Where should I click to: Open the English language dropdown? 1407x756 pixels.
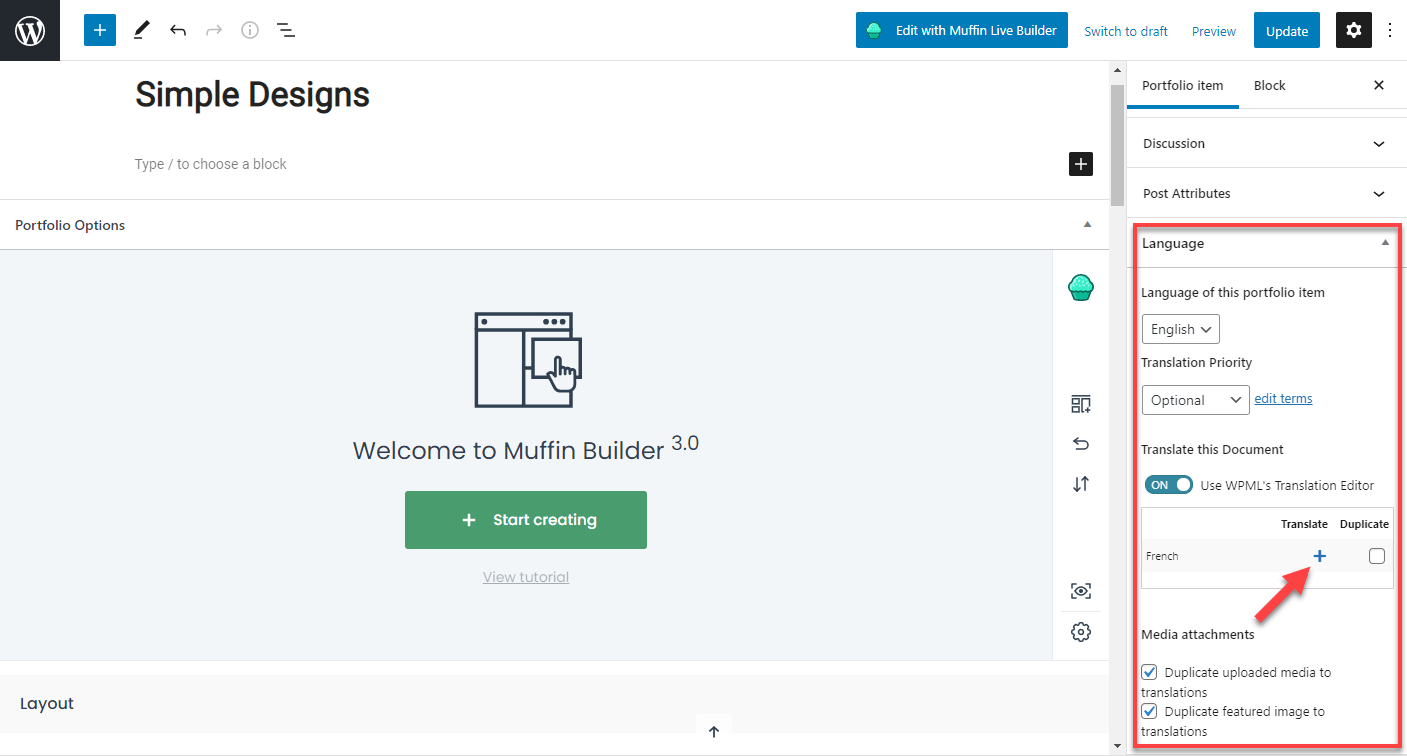pyautogui.click(x=1181, y=329)
